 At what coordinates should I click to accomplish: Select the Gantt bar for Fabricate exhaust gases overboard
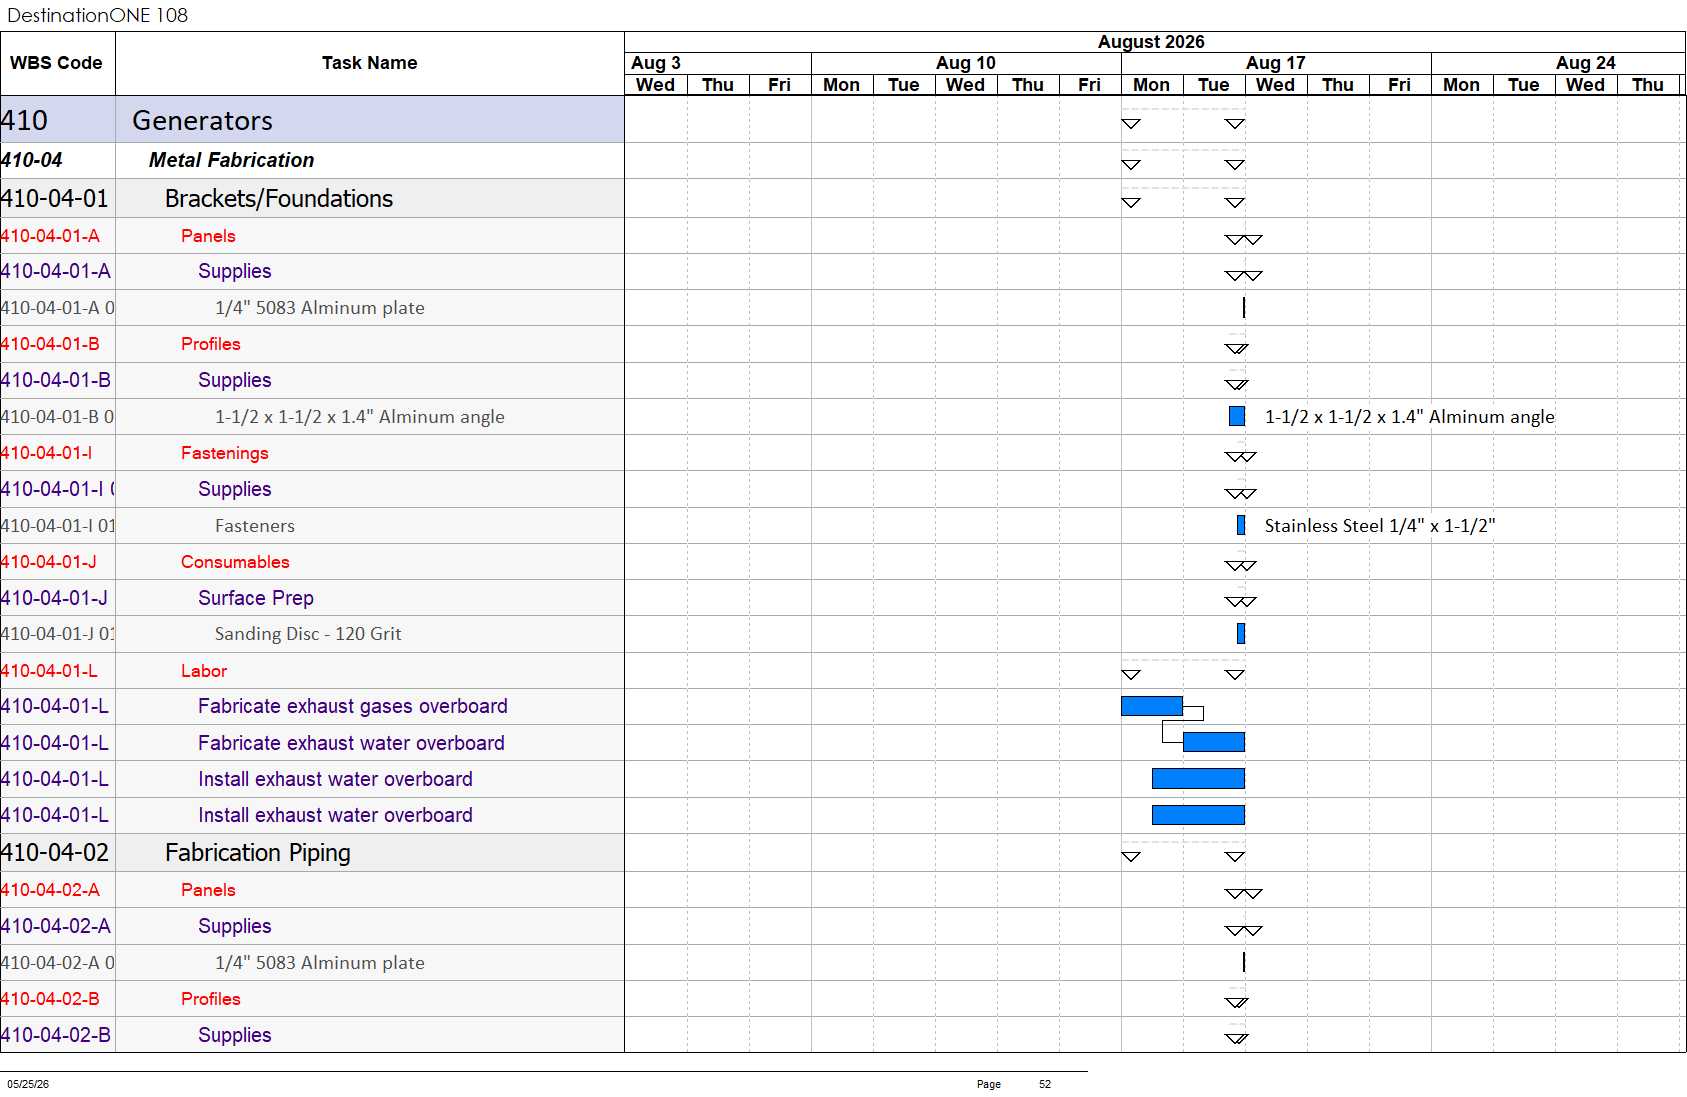pyautogui.click(x=1152, y=706)
